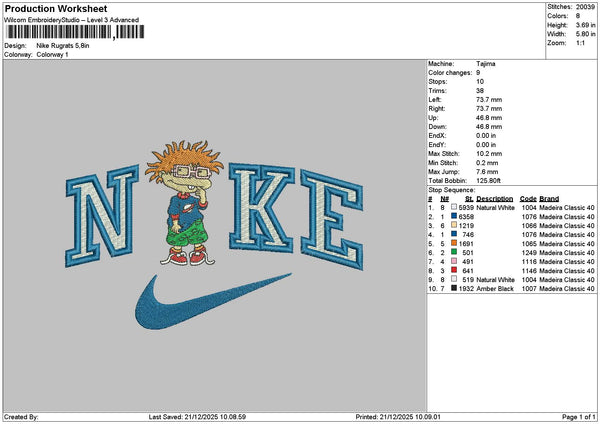Click the design name "Nike Rugrats 5,8in"
This screenshot has width=600, height=424.
pos(63,46)
